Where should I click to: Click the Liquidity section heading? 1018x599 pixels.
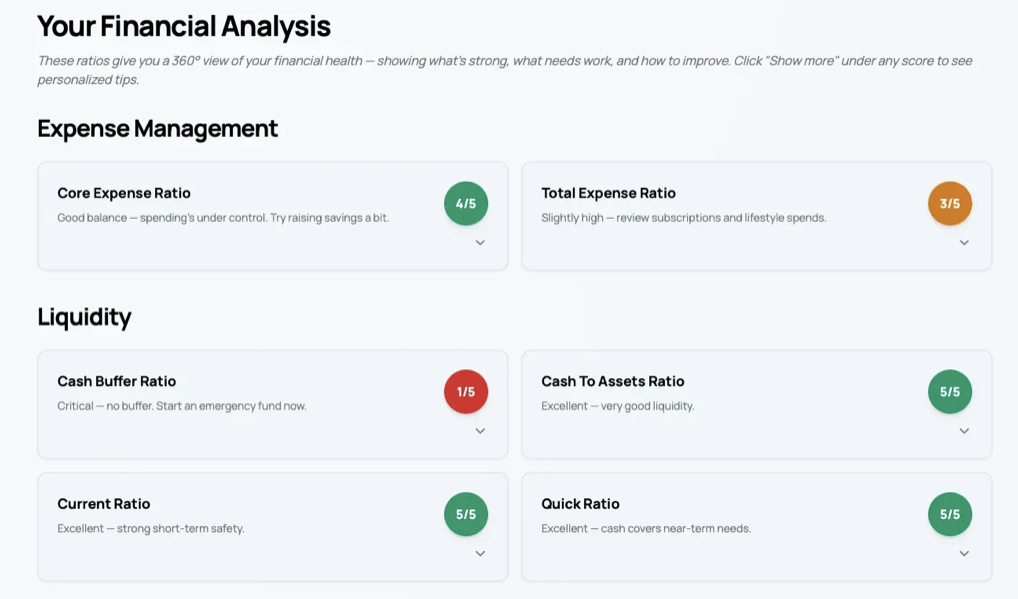(84, 317)
